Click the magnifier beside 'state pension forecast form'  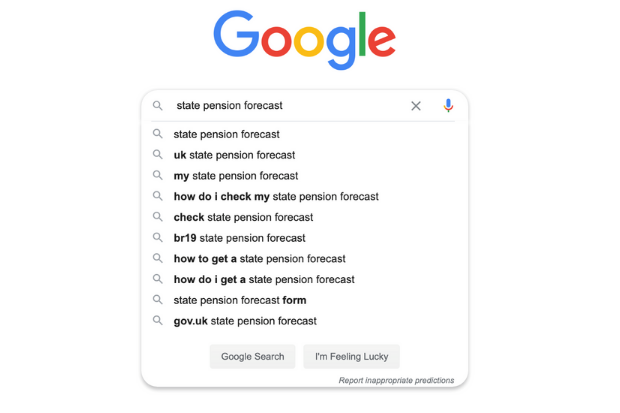tap(158, 299)
